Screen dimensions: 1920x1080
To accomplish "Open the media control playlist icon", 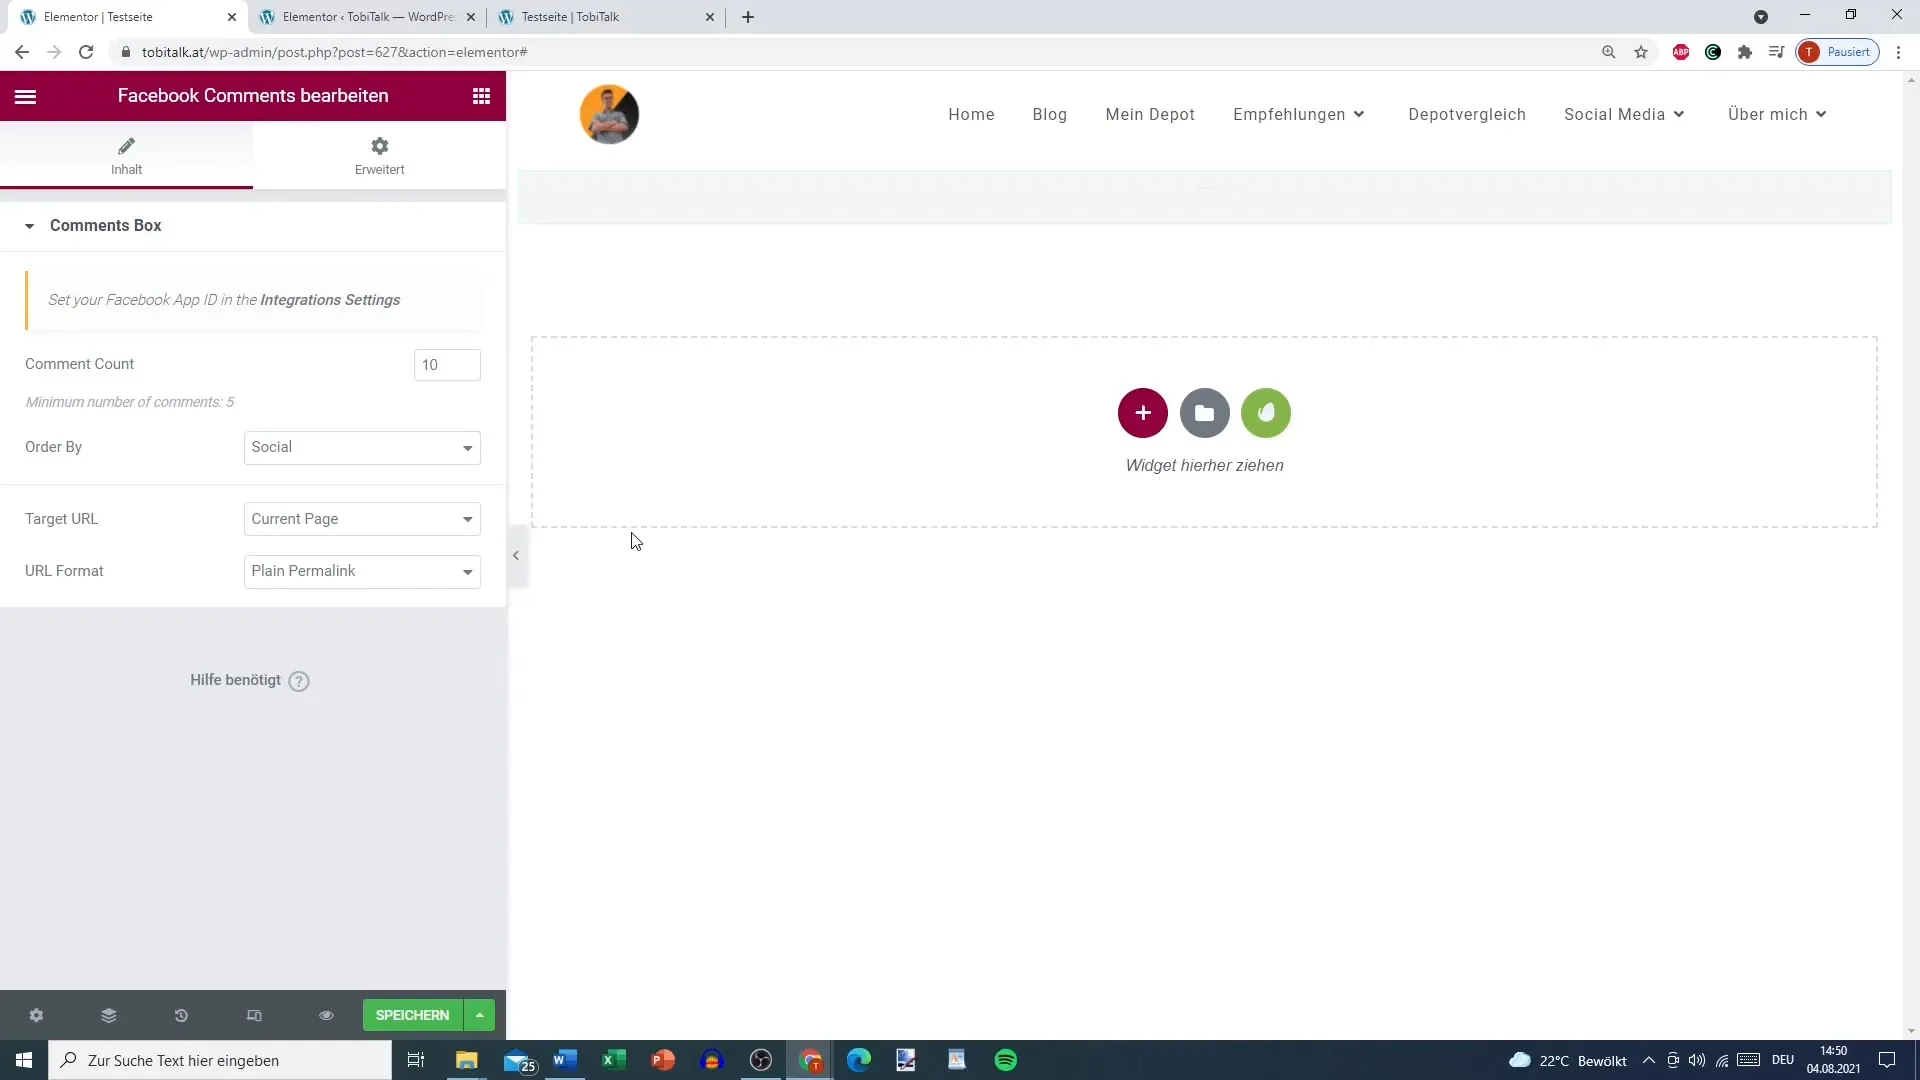I will click(1777, 52).
